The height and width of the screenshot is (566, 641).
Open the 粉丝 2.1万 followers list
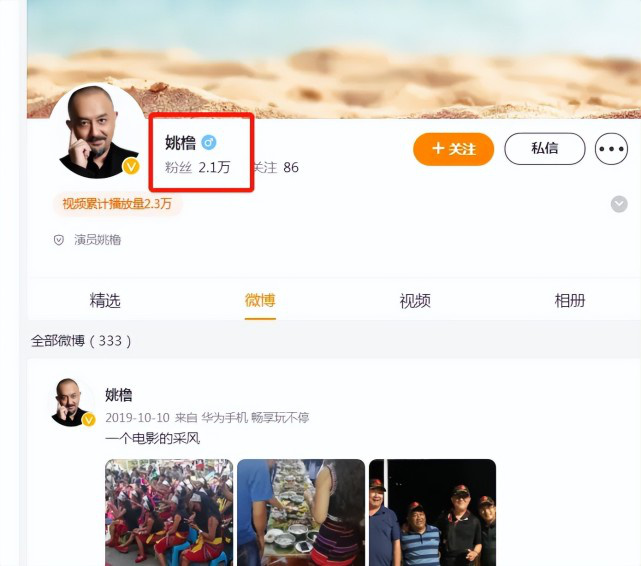click(x=197, y=167)
